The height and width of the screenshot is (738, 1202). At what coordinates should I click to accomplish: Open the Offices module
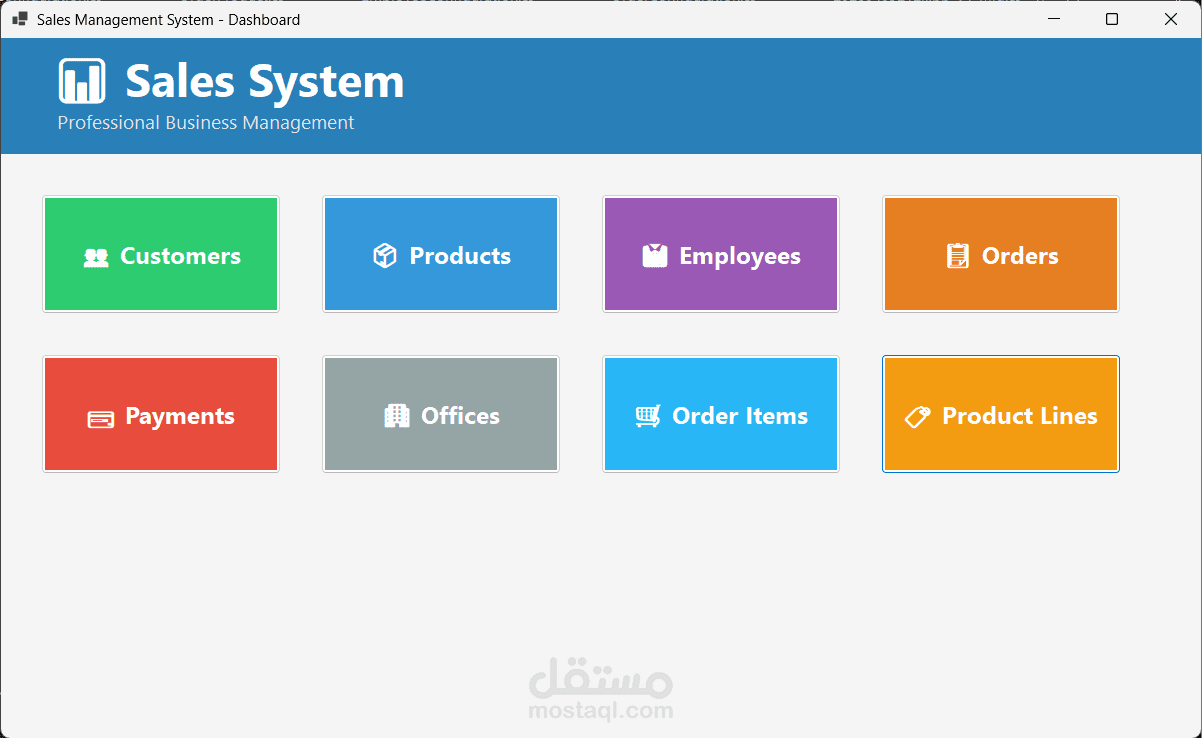pyautogui.click(x=440, y=414)
